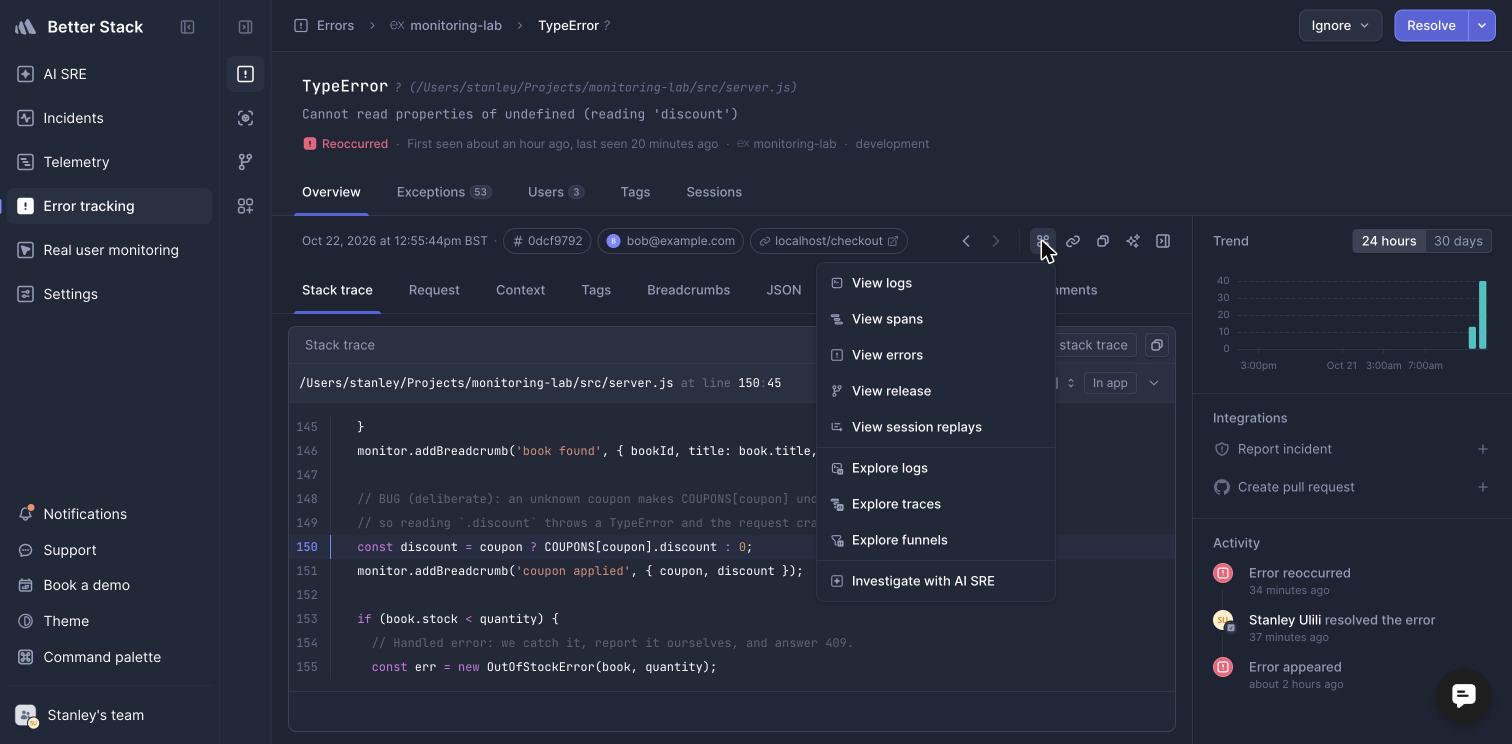Viewport: 1512px width, 744px height.
Task: Open Incidents in sidebar
Action: coord(109,118)
